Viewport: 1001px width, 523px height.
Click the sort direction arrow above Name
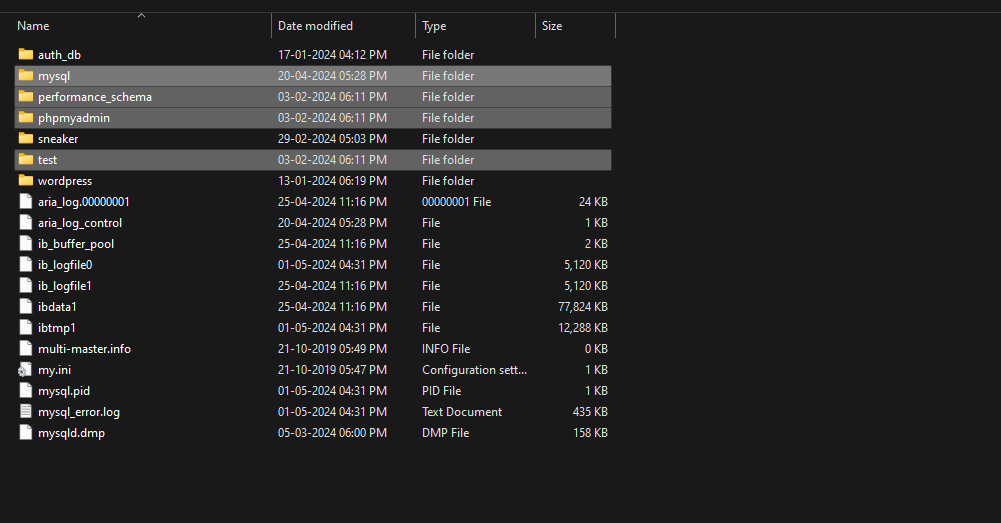point(142,15)
